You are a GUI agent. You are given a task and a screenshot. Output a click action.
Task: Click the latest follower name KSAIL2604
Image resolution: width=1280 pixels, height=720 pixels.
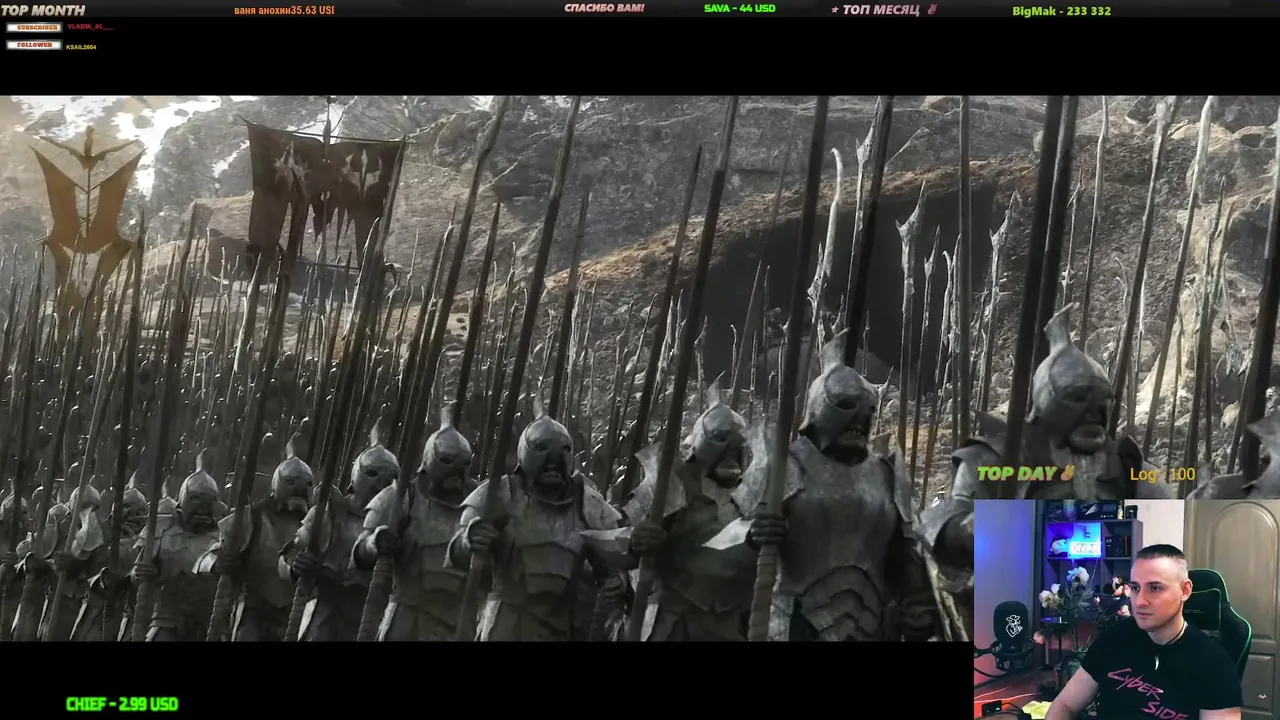tap(81, 46)
